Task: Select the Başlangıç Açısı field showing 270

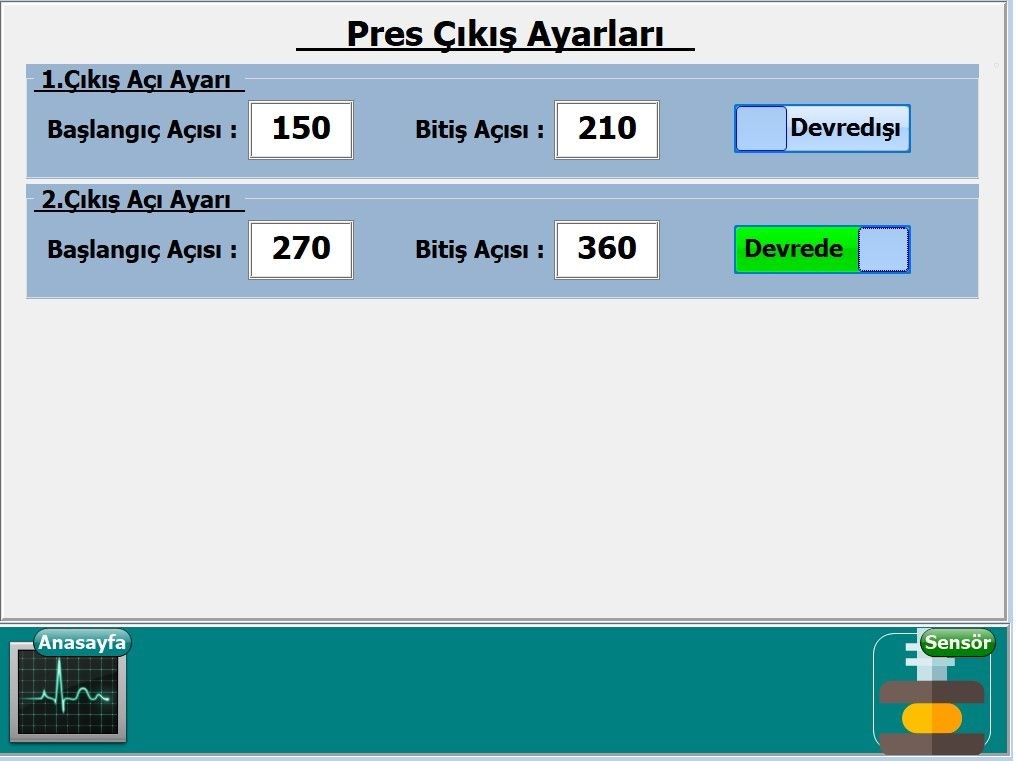Action: click(x=301, y=249)
